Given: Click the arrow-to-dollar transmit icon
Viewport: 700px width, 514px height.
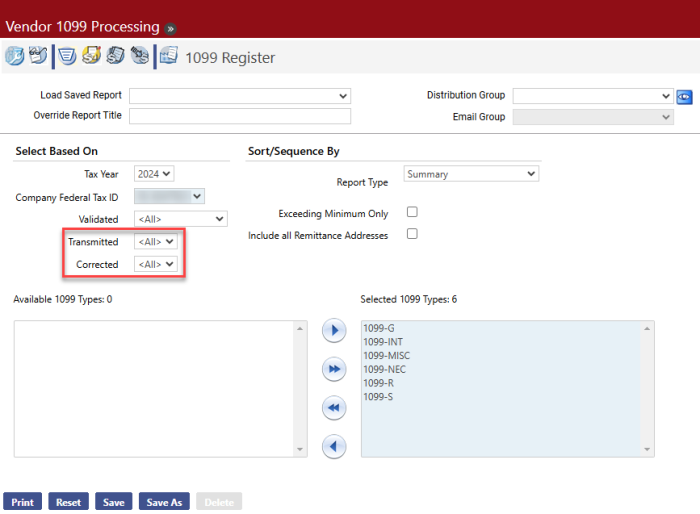Looking at the screenshot, I should point(140,56).
